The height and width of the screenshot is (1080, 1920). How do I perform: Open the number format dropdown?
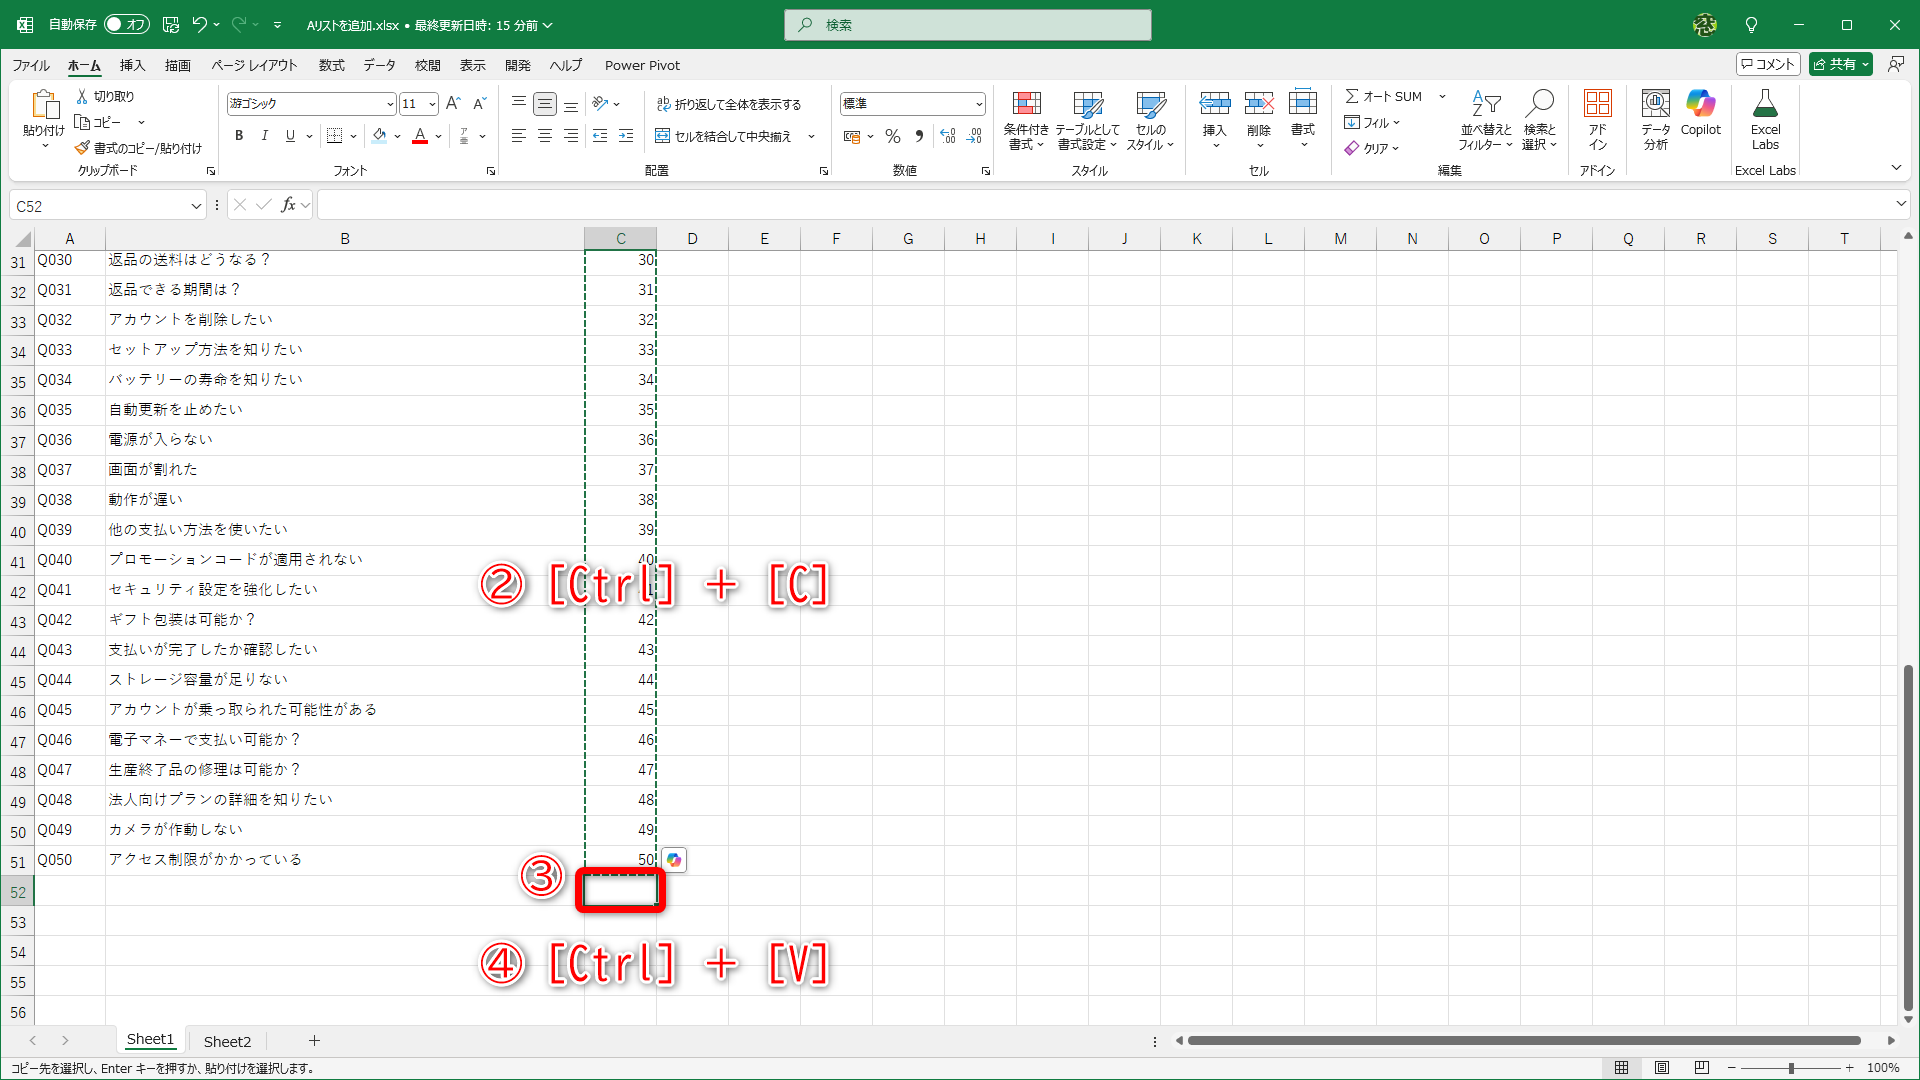(979, 104)
